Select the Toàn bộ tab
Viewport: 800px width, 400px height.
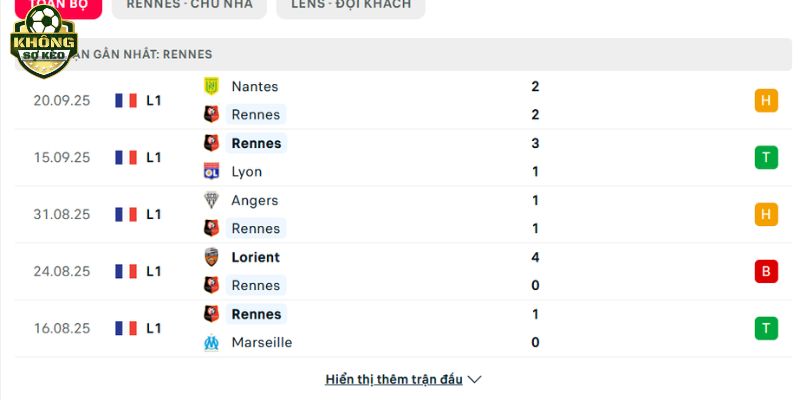pyautogui.click(x=58, y=6)
